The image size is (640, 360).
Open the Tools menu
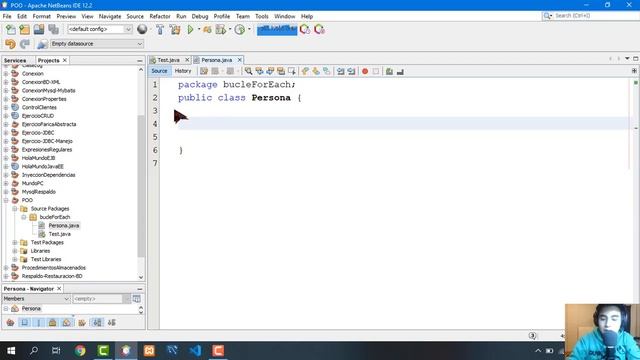click(262, 16)
